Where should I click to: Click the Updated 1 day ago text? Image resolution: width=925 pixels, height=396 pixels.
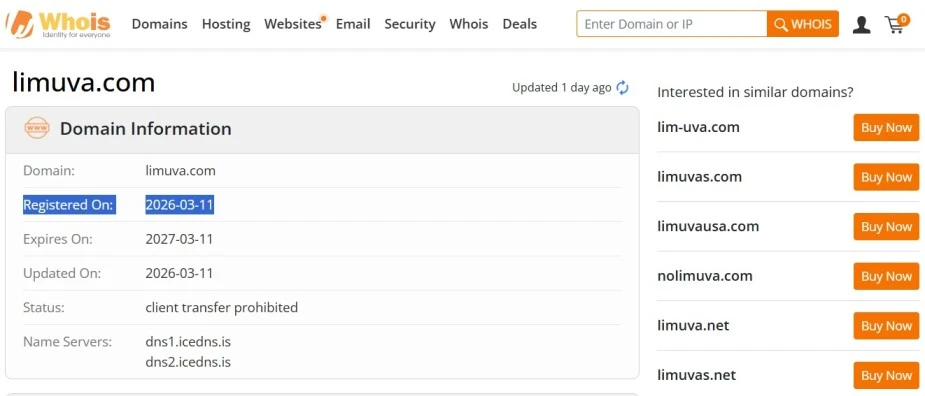click(562, 88)
